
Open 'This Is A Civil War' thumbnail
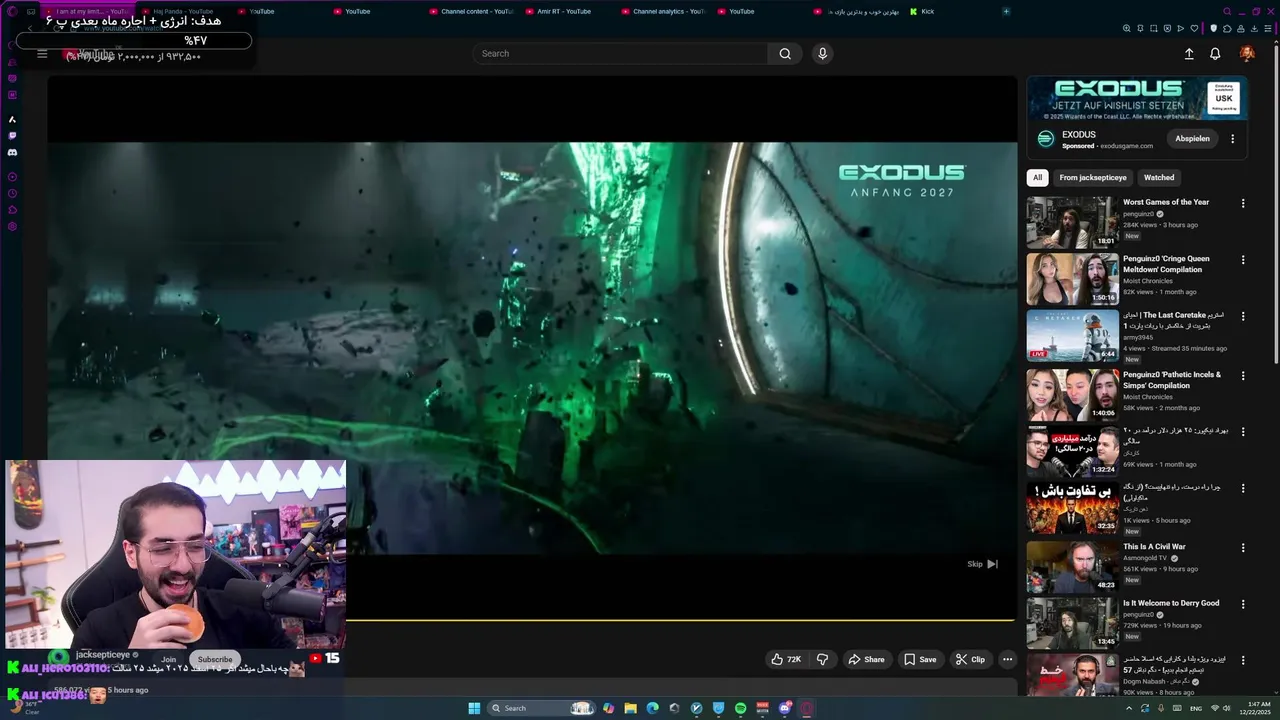(x=1072, y=567)
